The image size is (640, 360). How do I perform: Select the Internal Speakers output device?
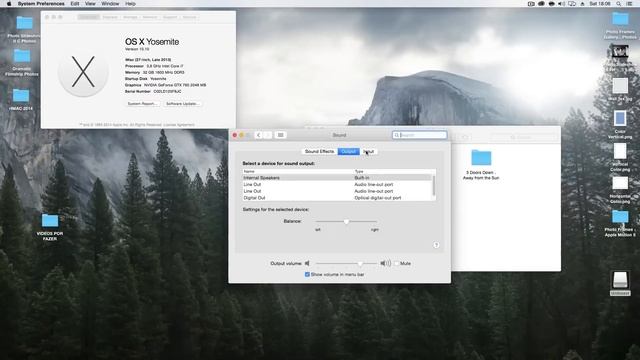click(337, 178)
